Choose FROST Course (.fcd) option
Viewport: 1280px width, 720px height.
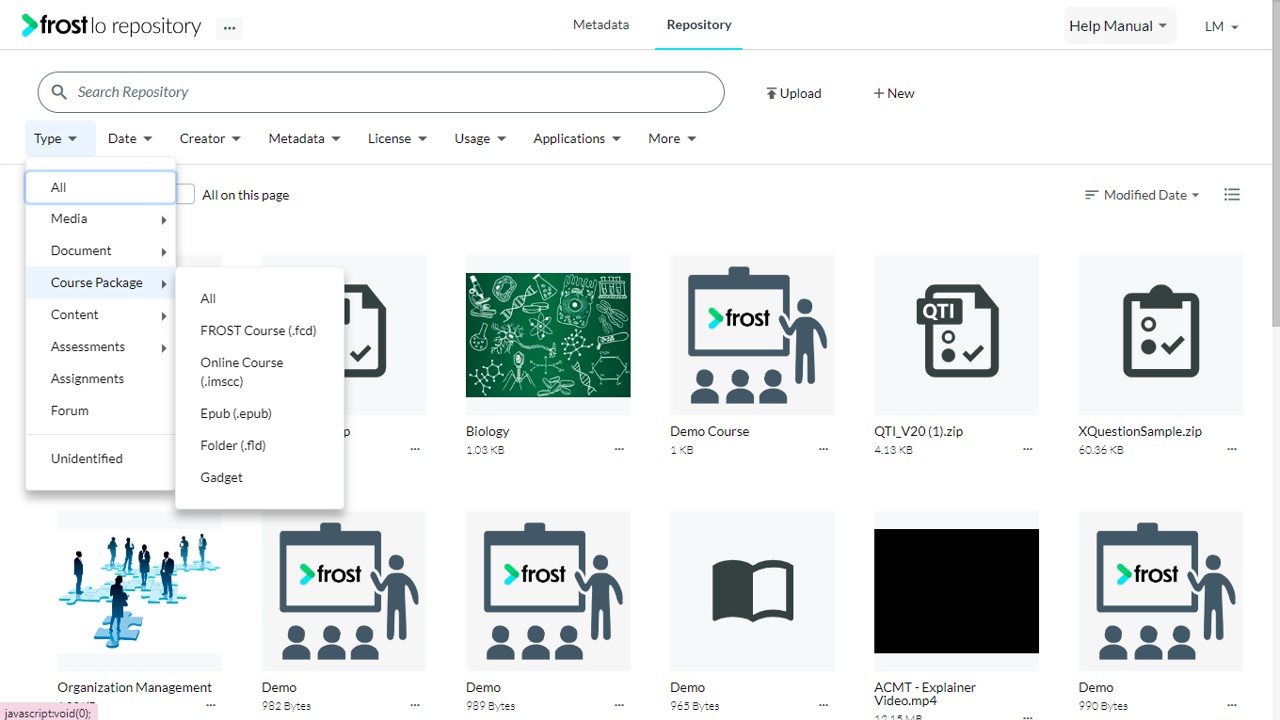point(260,331)
